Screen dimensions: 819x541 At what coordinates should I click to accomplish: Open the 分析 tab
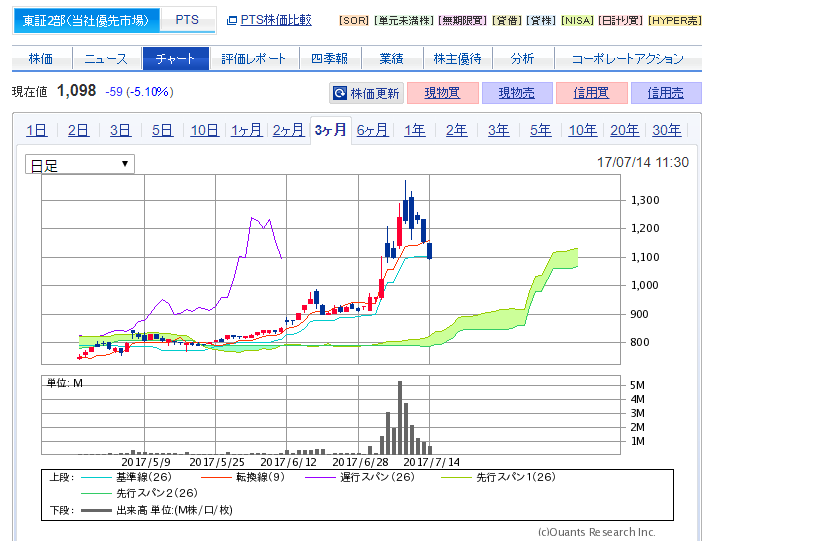tap(522, 58)
